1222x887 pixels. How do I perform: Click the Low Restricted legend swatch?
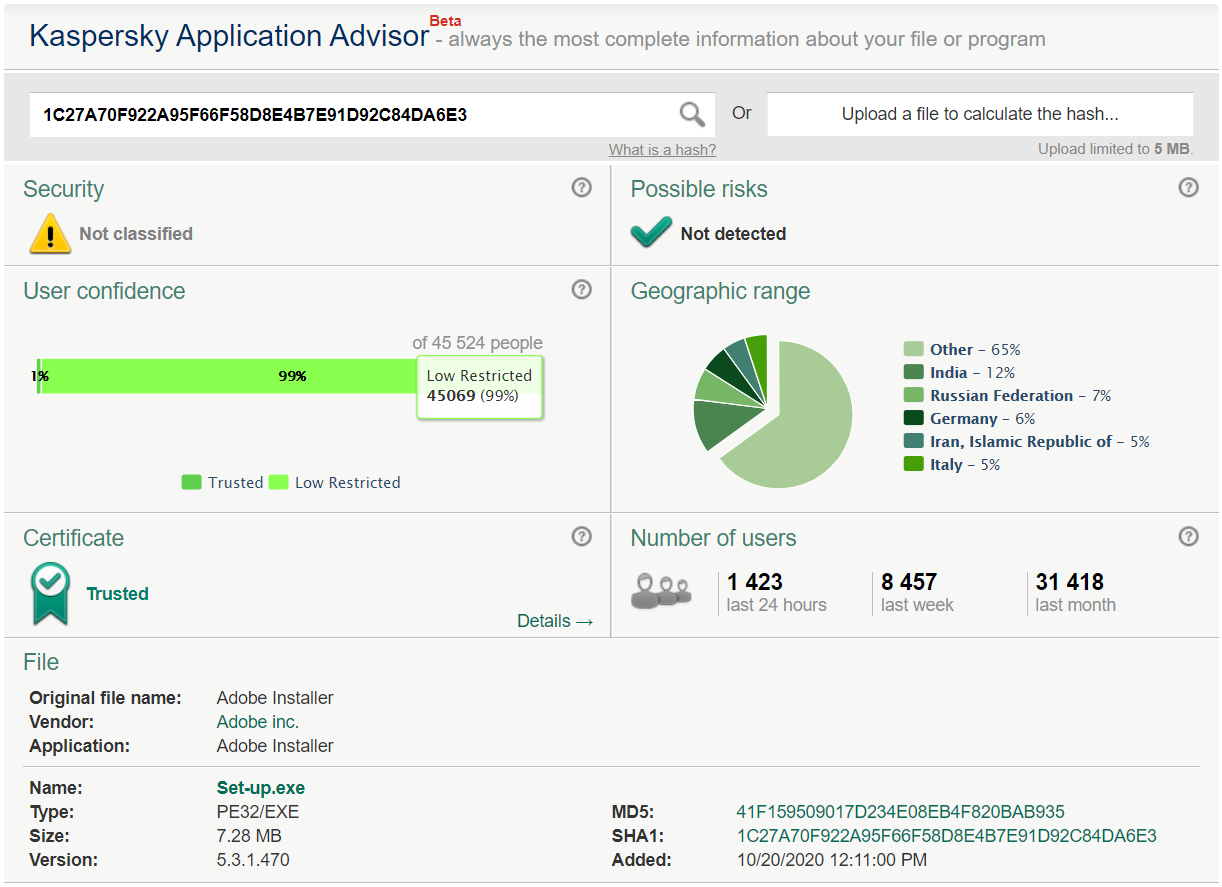click(278, 482)
